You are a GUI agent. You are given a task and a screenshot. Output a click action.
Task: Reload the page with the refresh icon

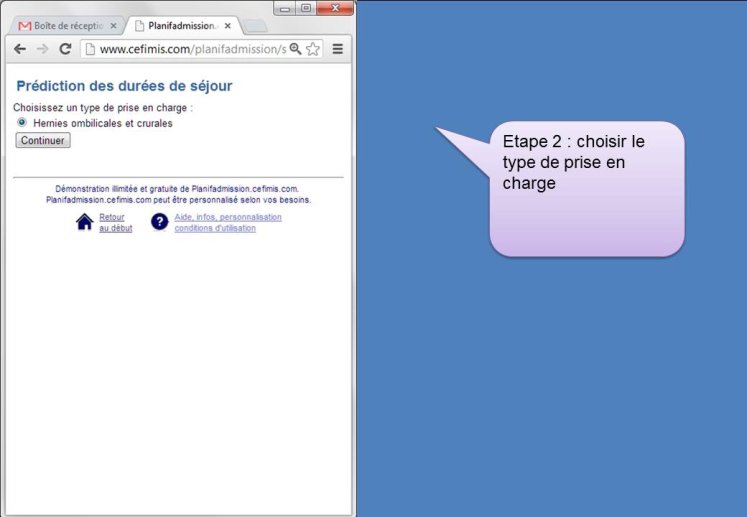tap(65, 49)
